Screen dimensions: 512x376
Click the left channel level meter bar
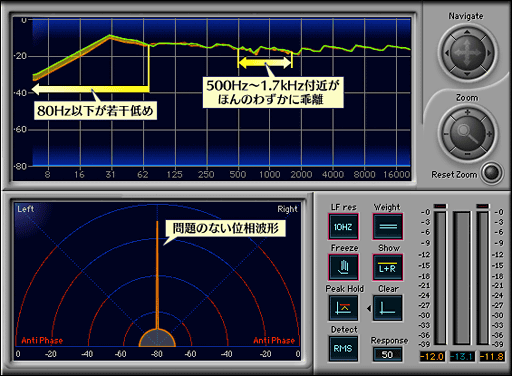(x=440, y=278)
